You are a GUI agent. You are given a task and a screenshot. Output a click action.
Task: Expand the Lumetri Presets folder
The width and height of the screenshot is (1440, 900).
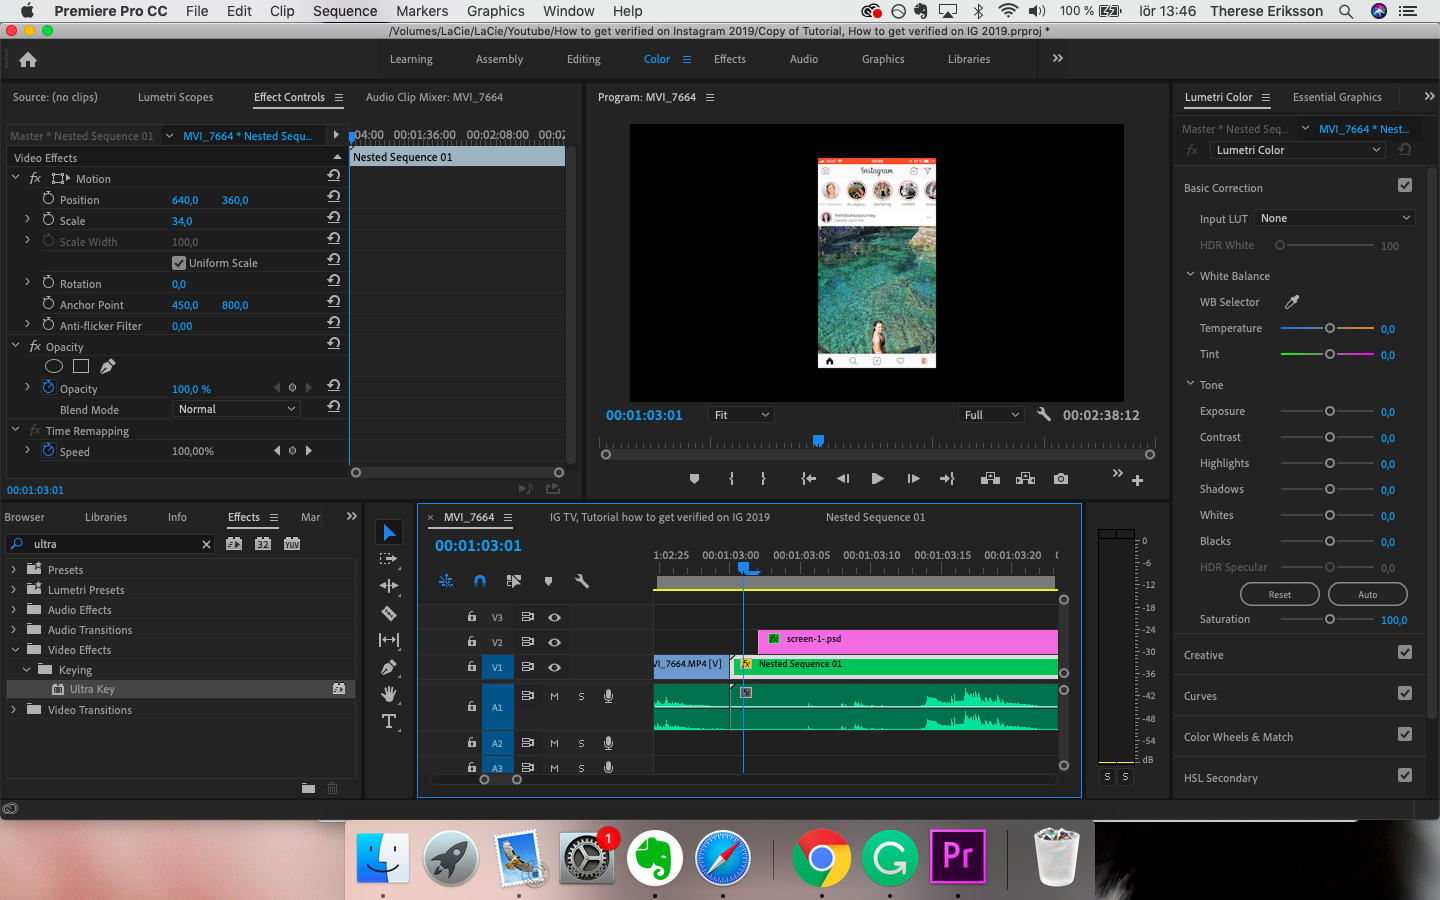point(14,590)
